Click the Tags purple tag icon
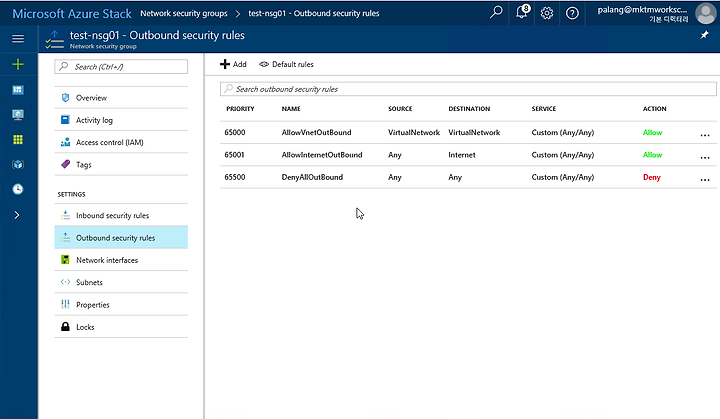 click(65, 164)
